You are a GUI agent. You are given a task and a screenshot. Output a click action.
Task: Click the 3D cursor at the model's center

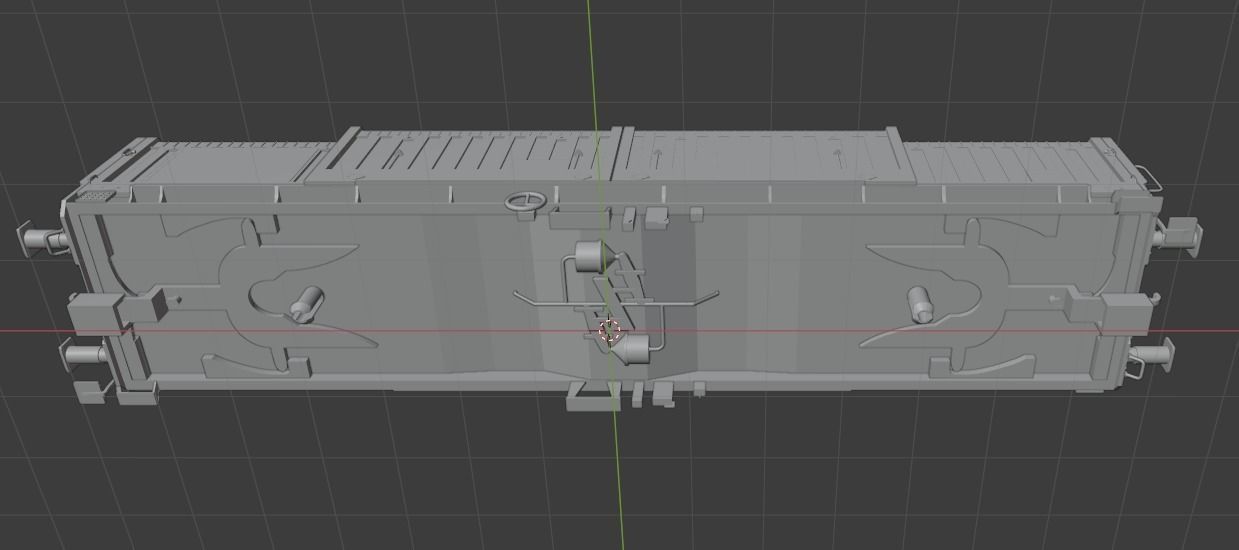coord(610,331)
